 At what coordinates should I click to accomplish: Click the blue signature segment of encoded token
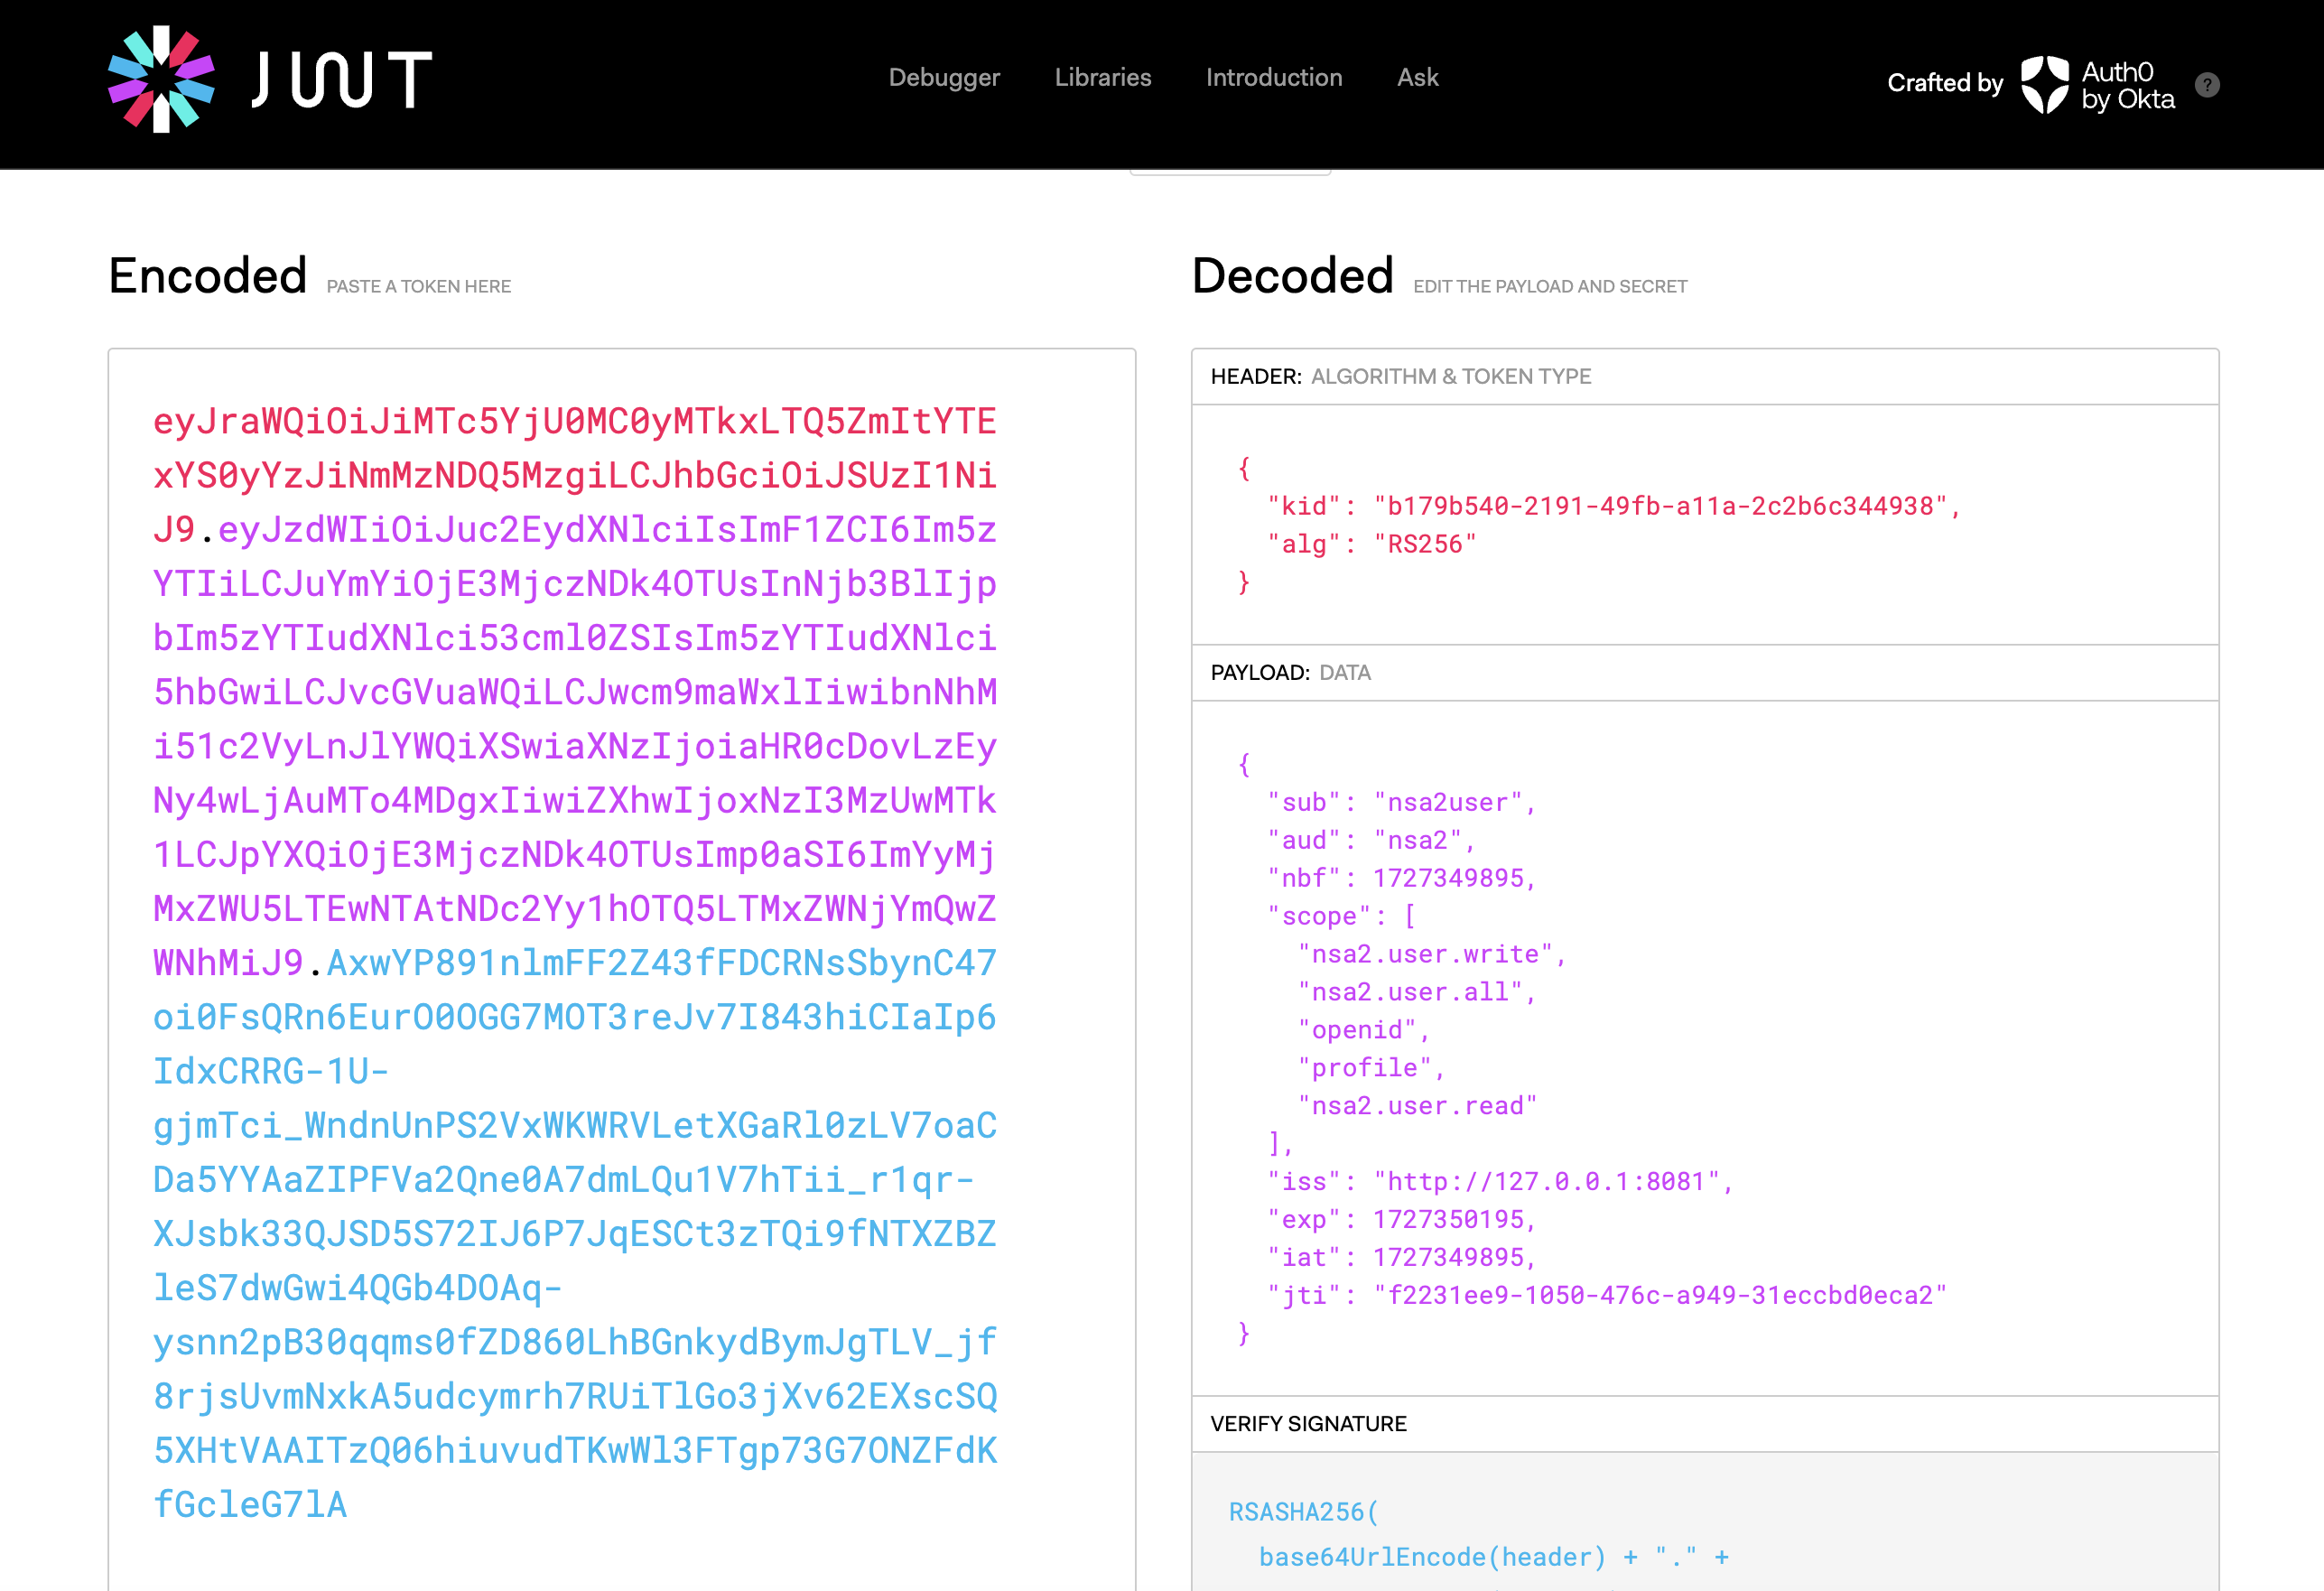point(574,1233)
